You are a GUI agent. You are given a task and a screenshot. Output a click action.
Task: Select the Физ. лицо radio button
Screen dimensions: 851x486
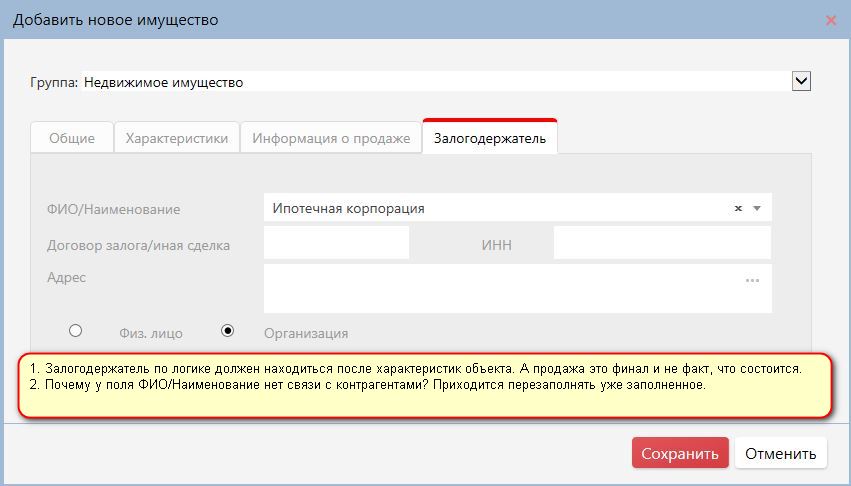(x=75, y=330)
